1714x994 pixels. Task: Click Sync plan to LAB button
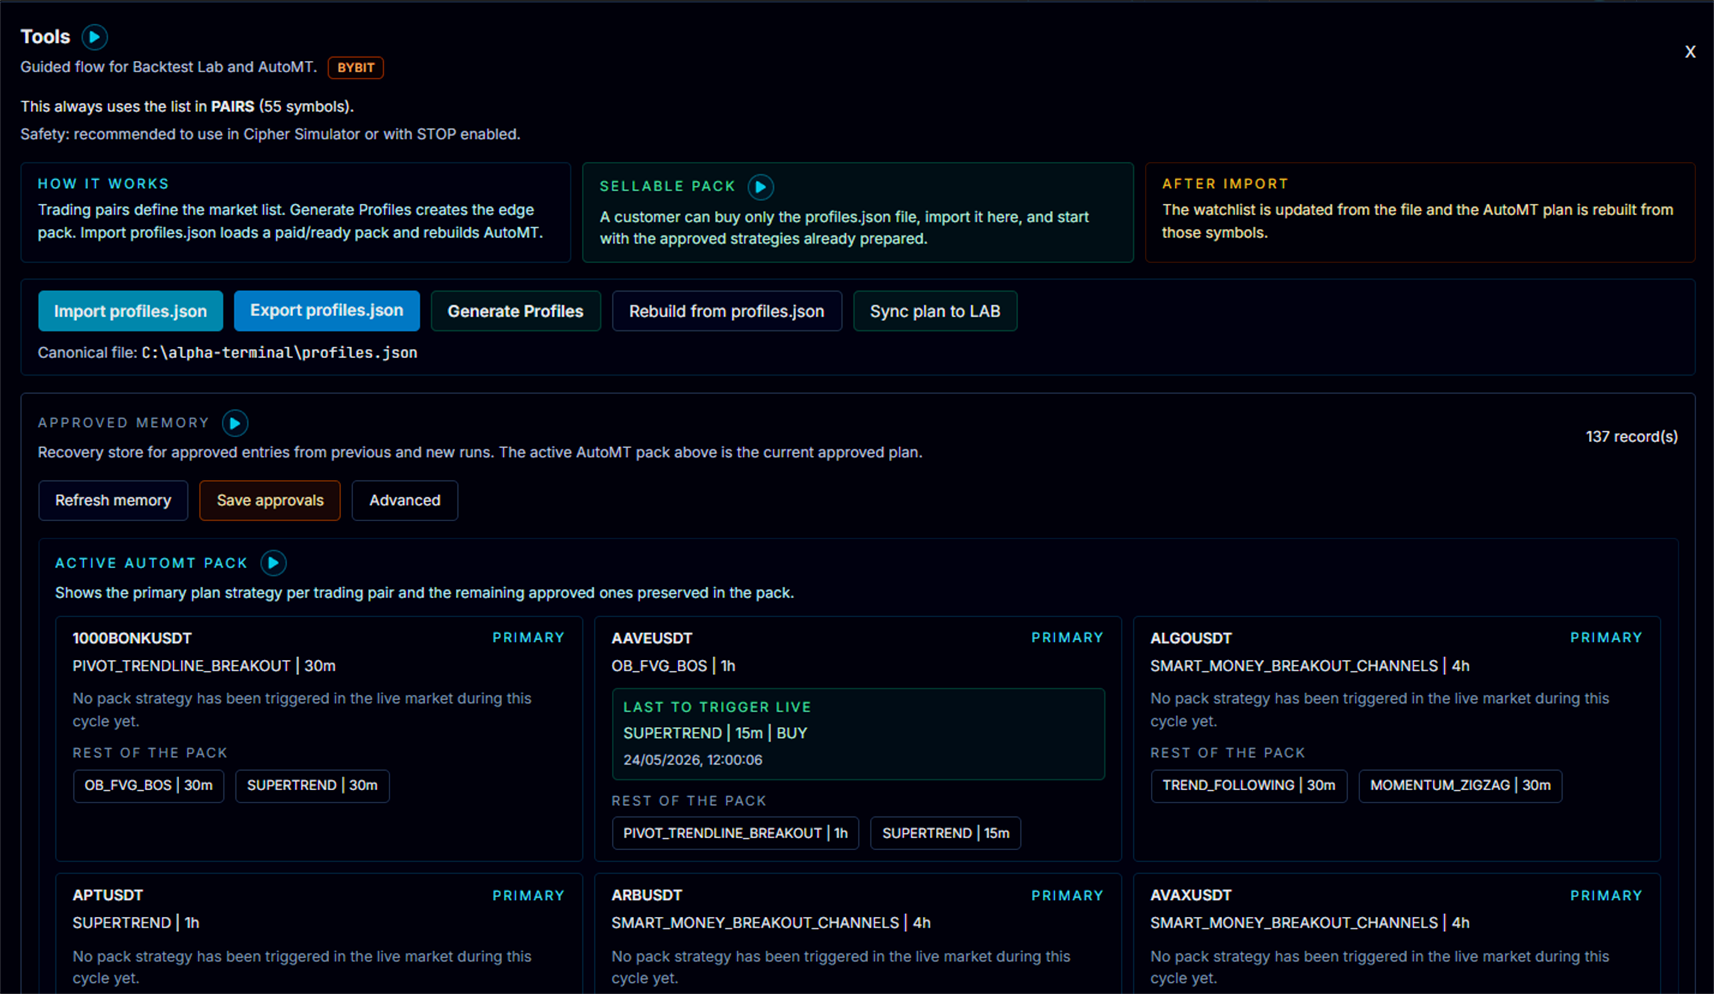(935, 311)
